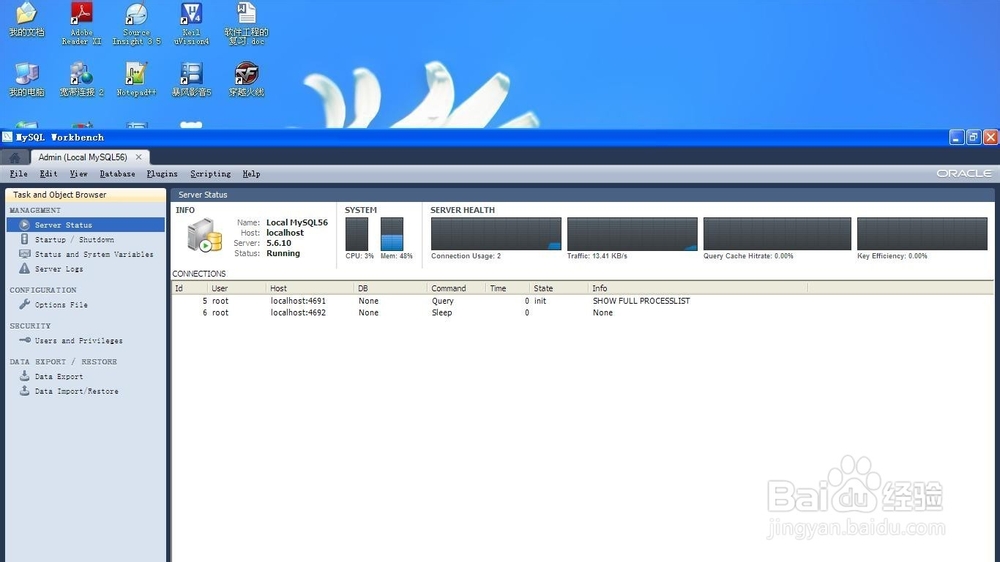Sort connections by the Info column header

697,288
